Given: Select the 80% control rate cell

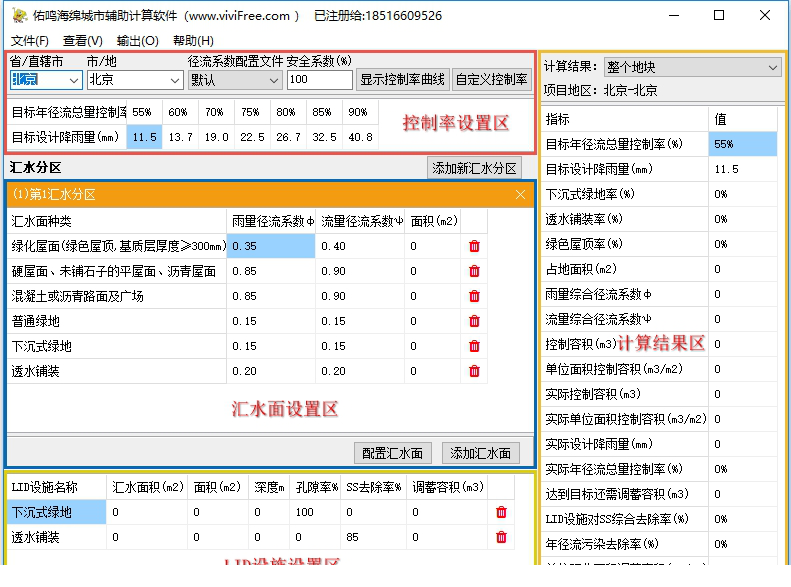Looking at the screenshot, I should point(288,112).
